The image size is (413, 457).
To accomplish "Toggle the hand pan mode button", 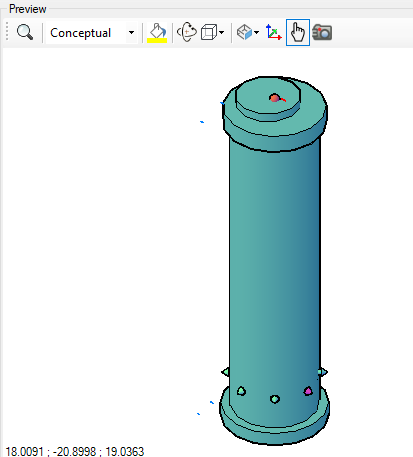I will pos(298,32).
